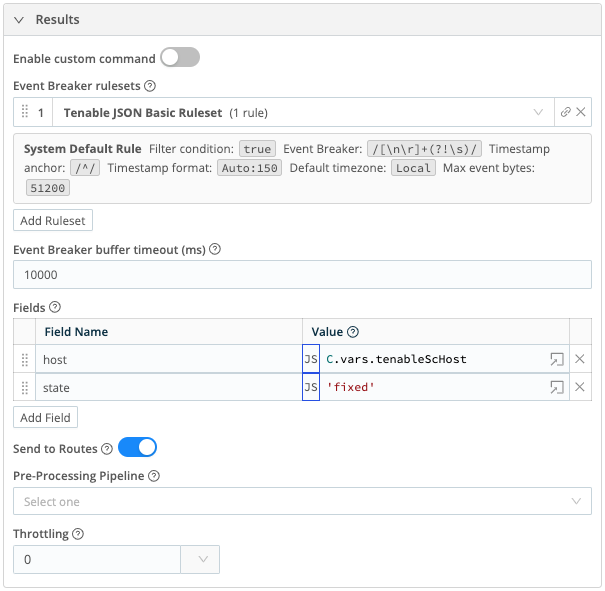Edit the host field name

pos(169,359)
